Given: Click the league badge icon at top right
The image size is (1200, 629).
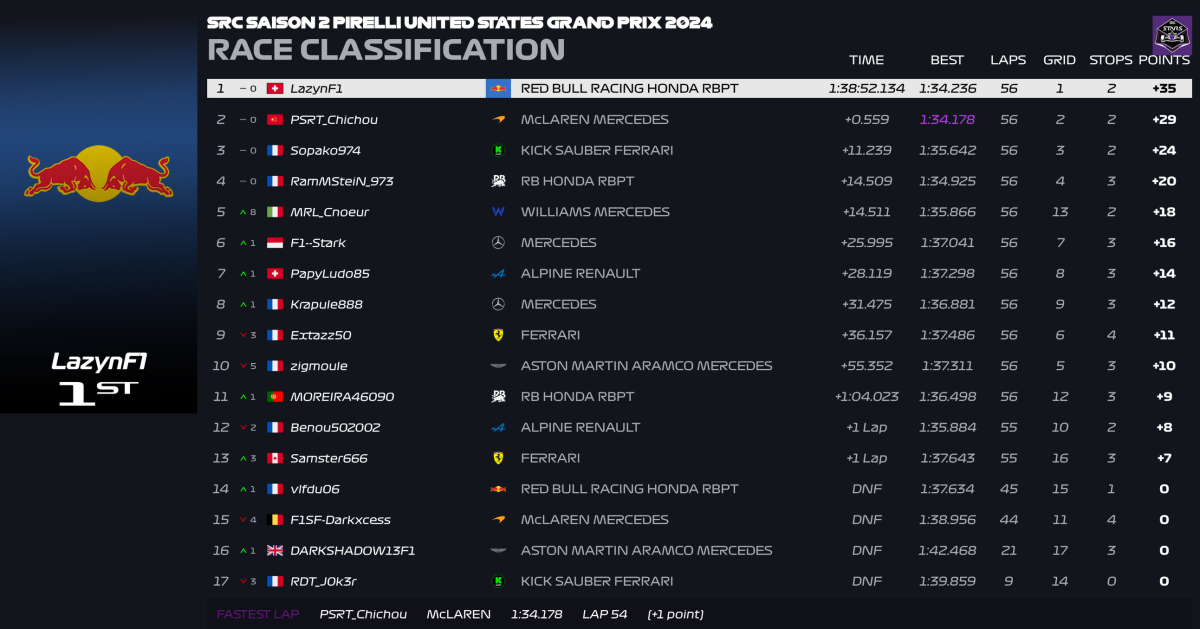Looking at the screenshot, I should point(1171,35).
